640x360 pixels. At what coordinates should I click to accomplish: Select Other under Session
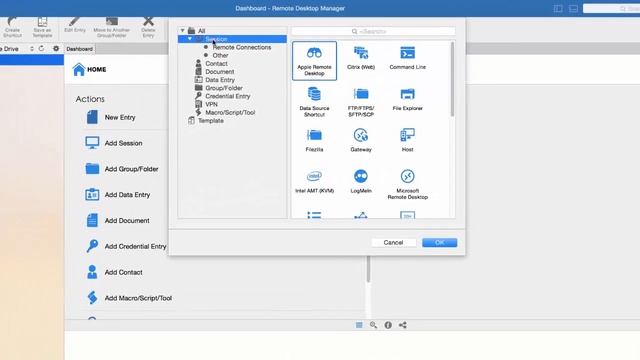click(x=220, y=56)
